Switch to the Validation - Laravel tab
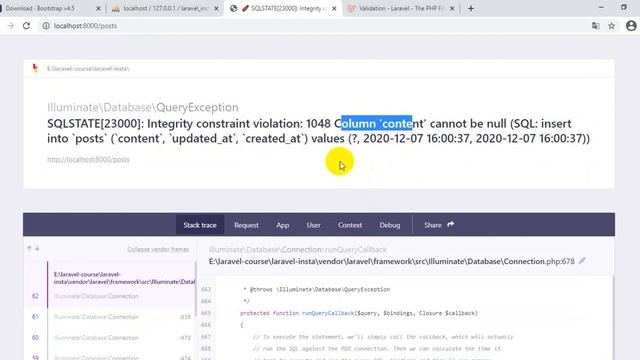 click(401, 8)
